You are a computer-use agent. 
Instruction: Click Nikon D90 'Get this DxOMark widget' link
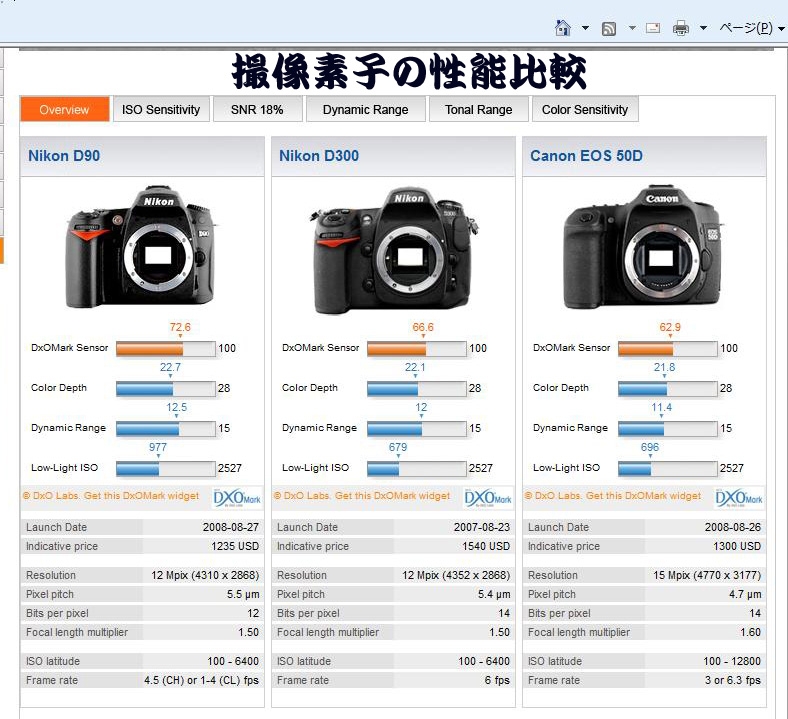click(141, 496)
